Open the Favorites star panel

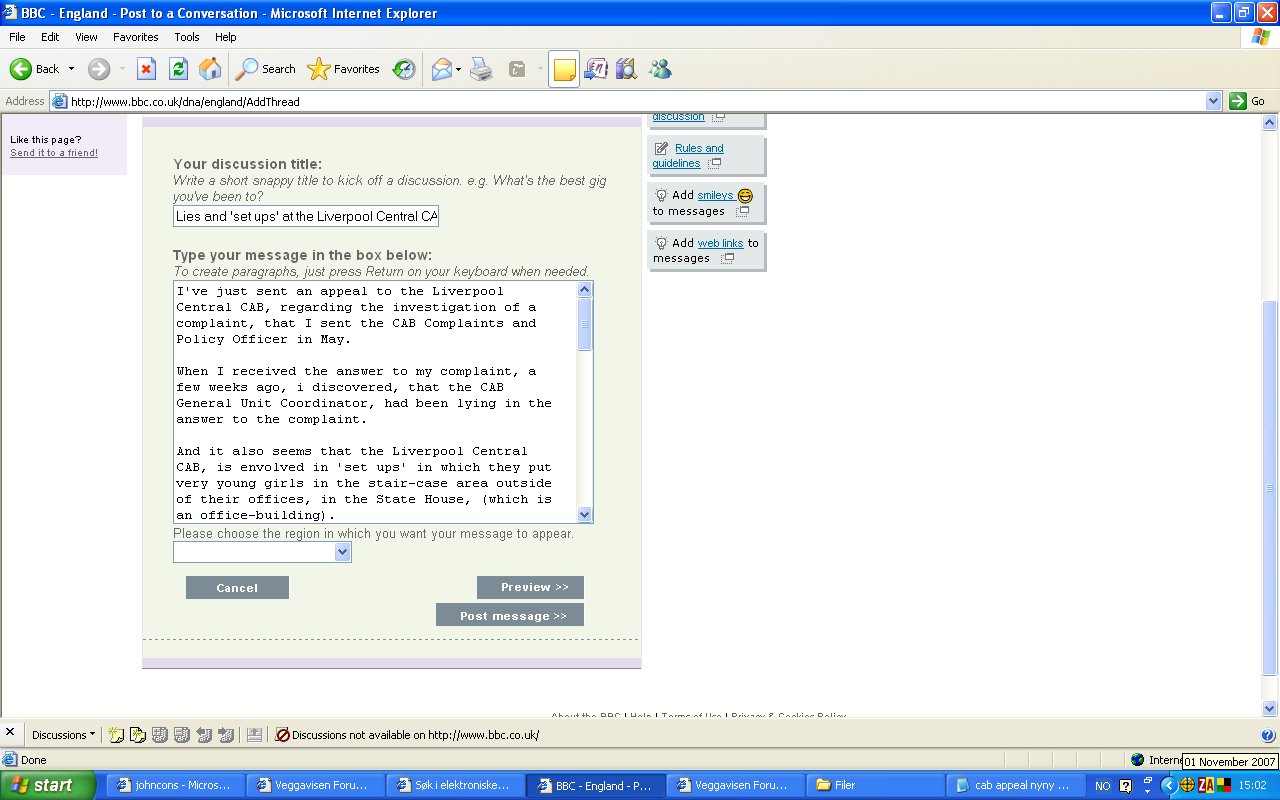(x=344, y=69)
